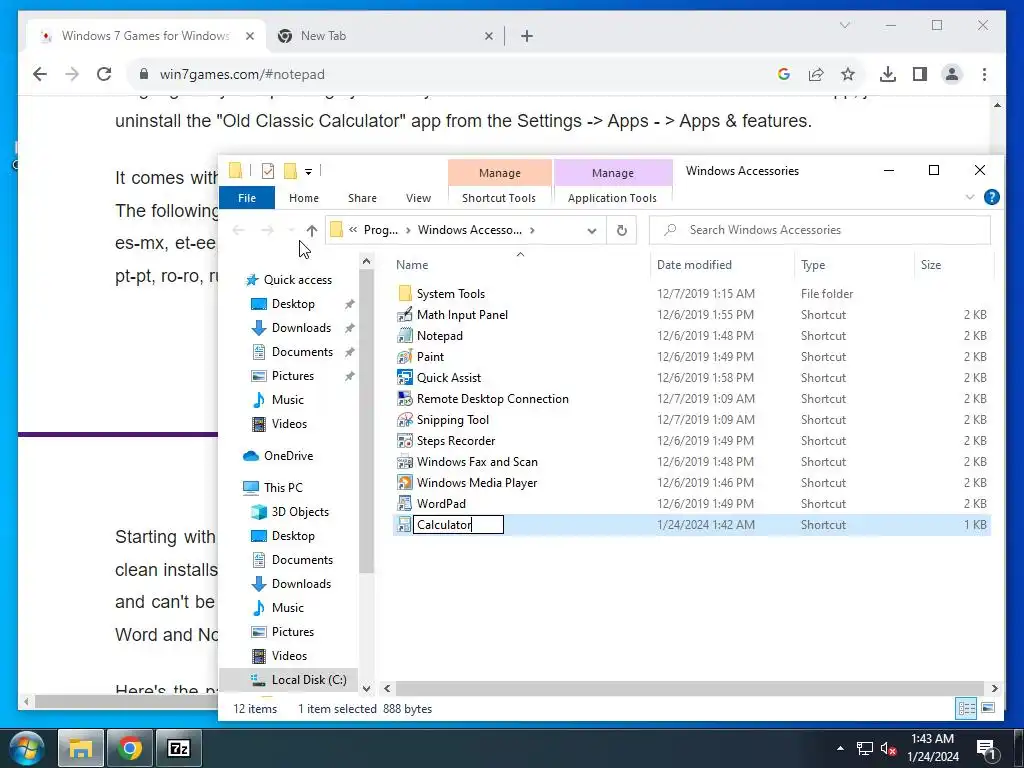Viewport: 1024px width, 768px height.
Task: Open quick access toolbar customize dropdown
Action: point(308,171)
